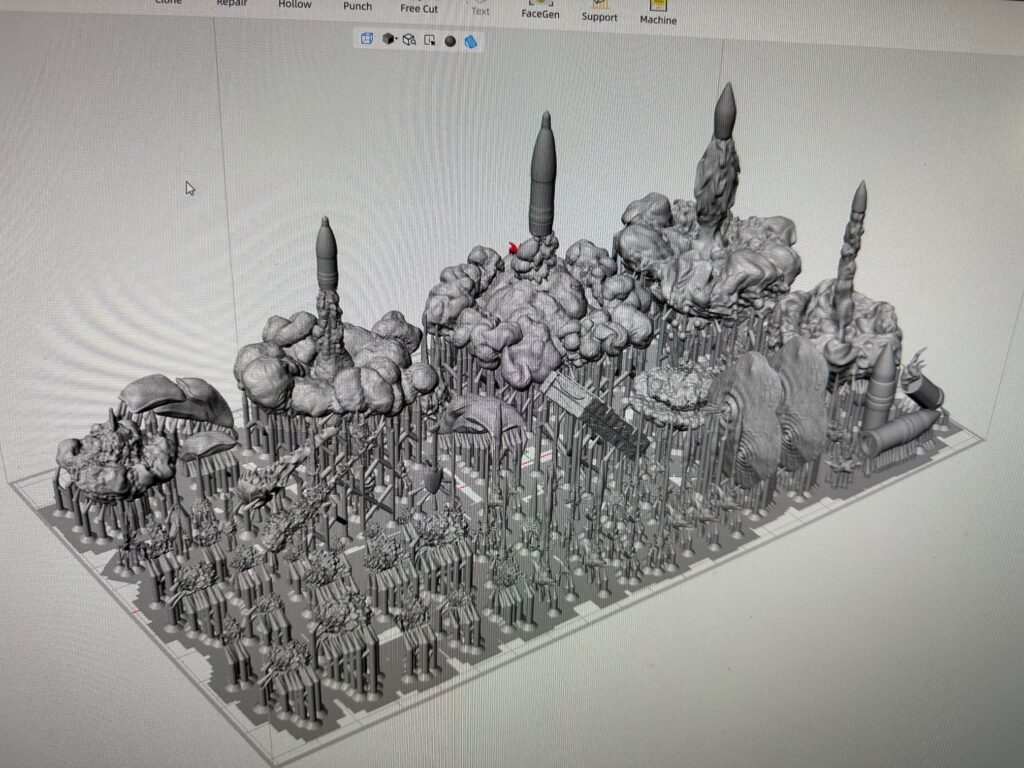Click the Repair tool in the top toolbar
The width and height of the screenshot is (1024, 768).
coord(231,4)
